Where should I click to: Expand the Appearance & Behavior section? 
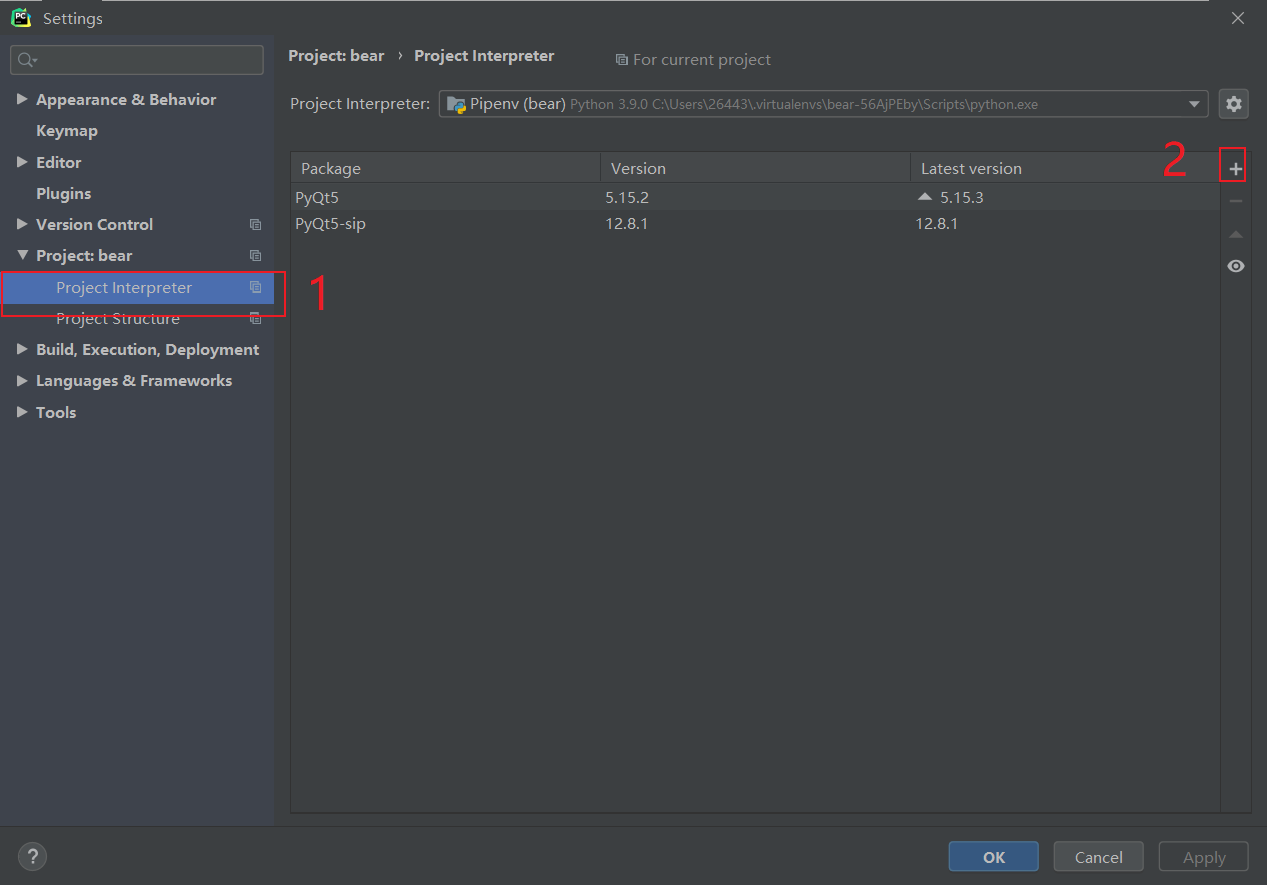coord(22,99)
